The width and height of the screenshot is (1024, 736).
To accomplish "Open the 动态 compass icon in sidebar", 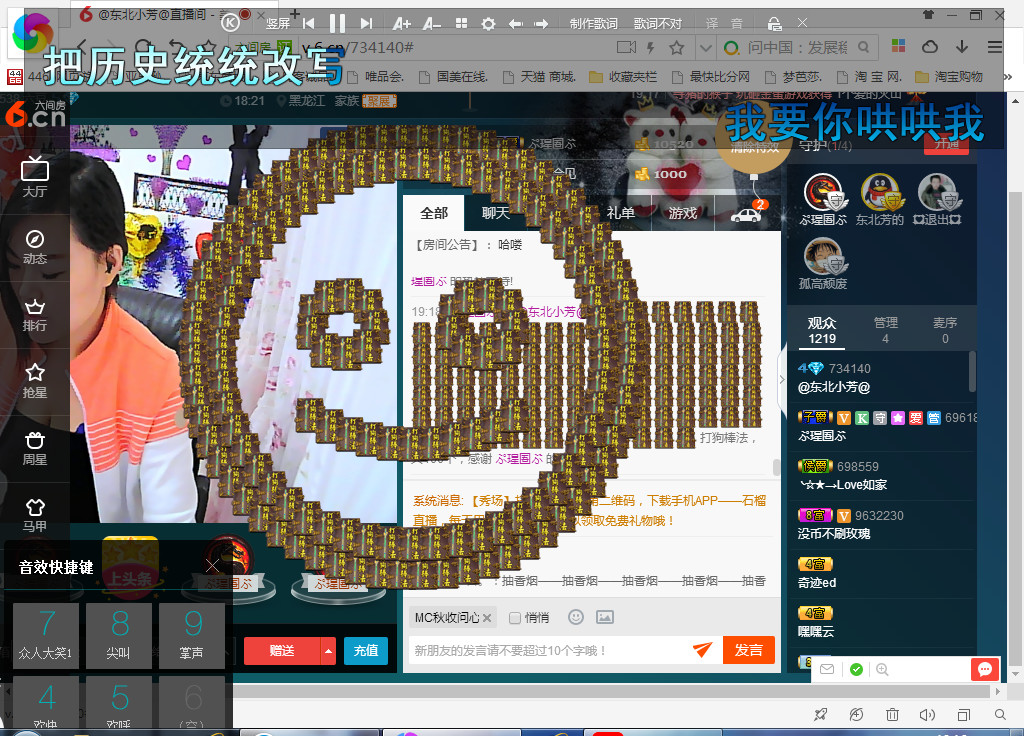I will point(35,247).
